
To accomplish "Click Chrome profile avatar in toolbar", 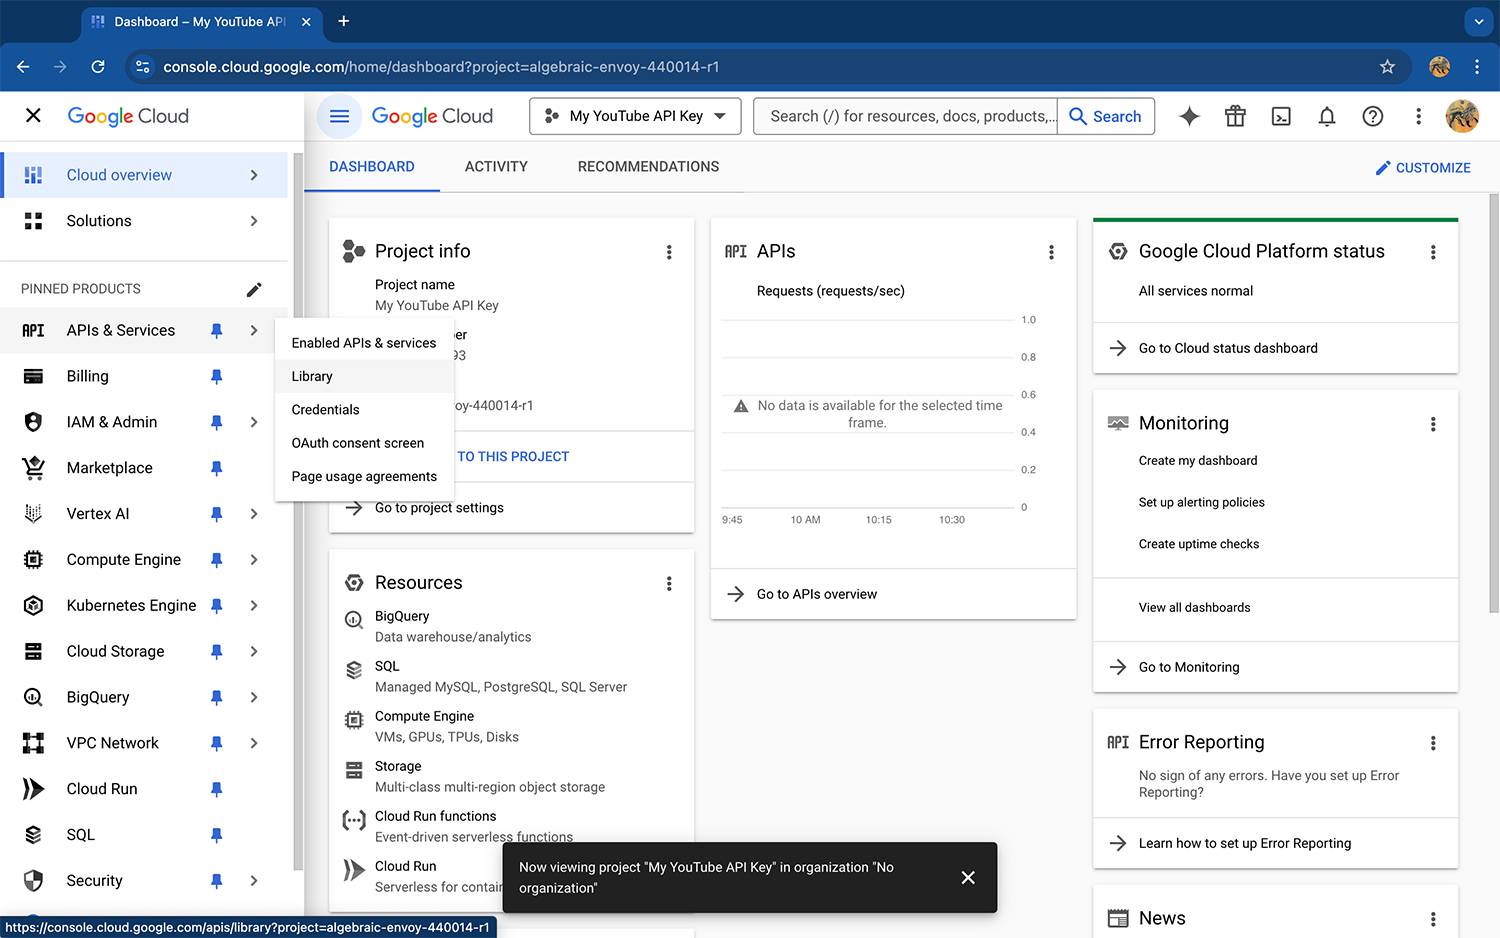I will click(x=1440, y=67).
